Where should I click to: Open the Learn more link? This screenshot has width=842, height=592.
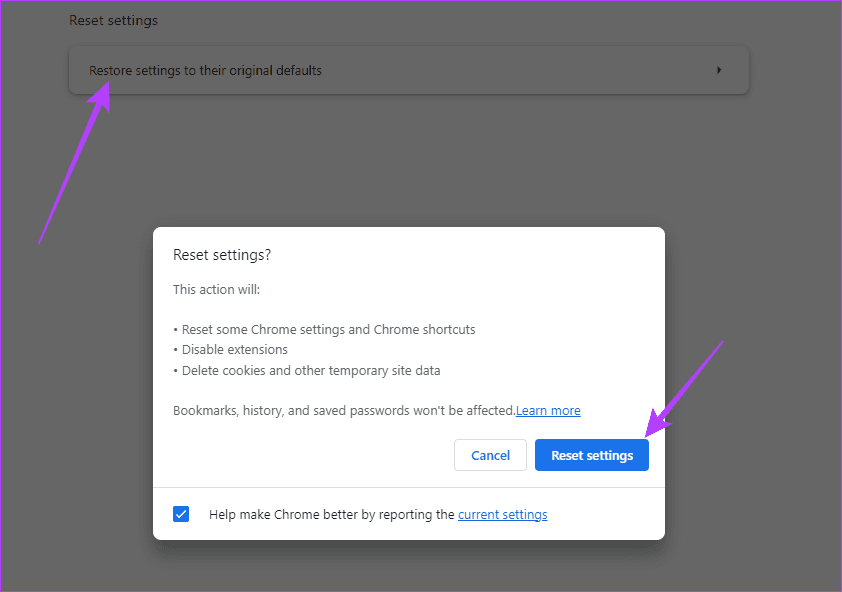[x=548, y=411]
